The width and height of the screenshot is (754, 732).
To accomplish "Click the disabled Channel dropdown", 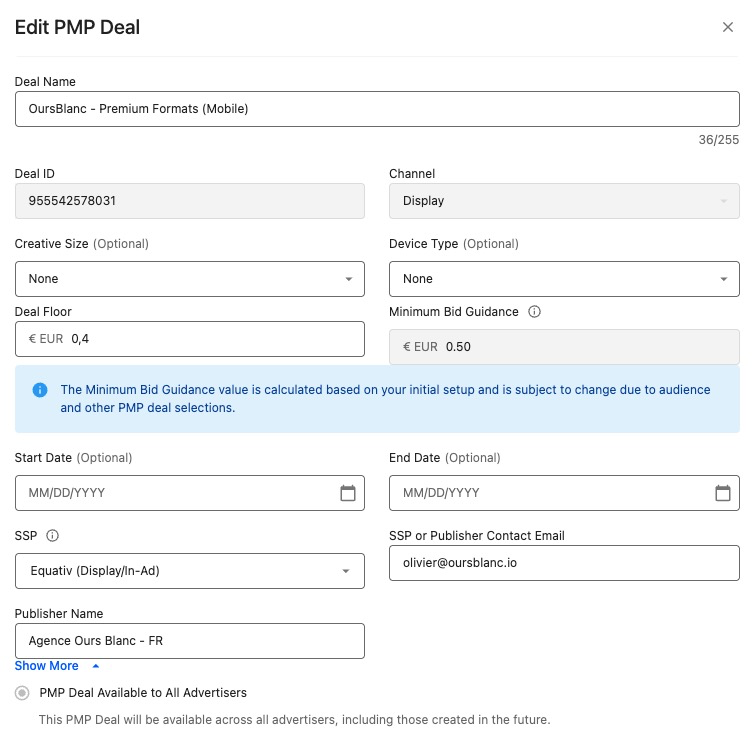I will [563, 201].
